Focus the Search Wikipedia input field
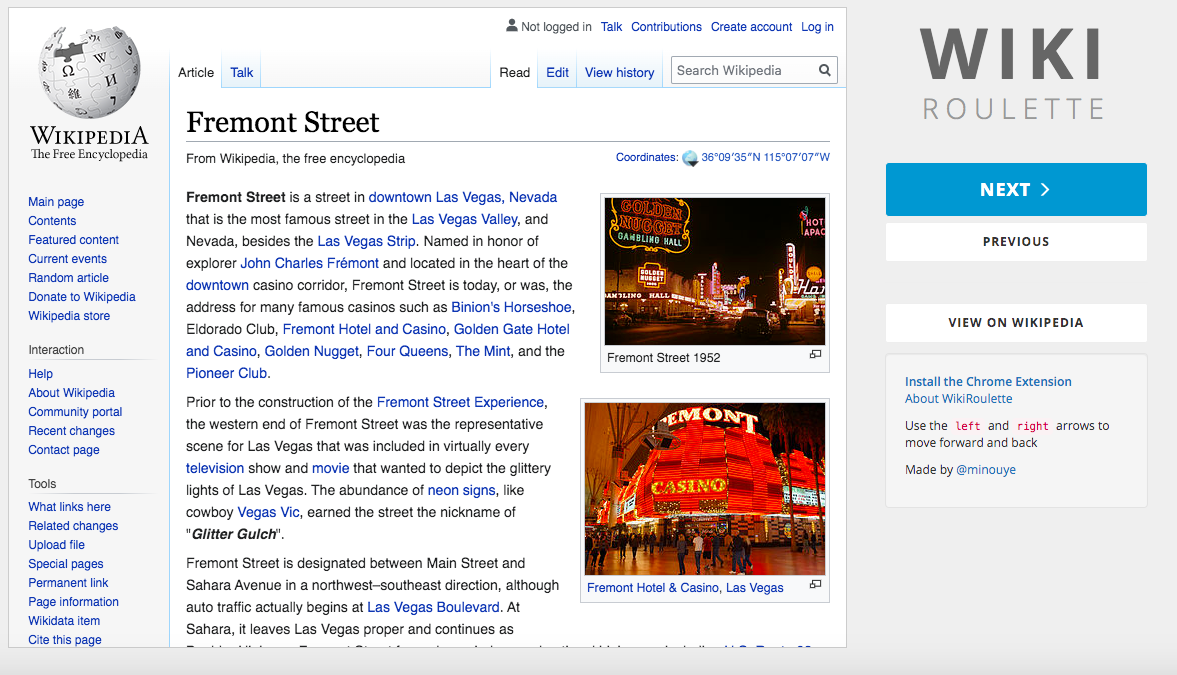This screenshot has height=675, width=1177. click(743, 71)
